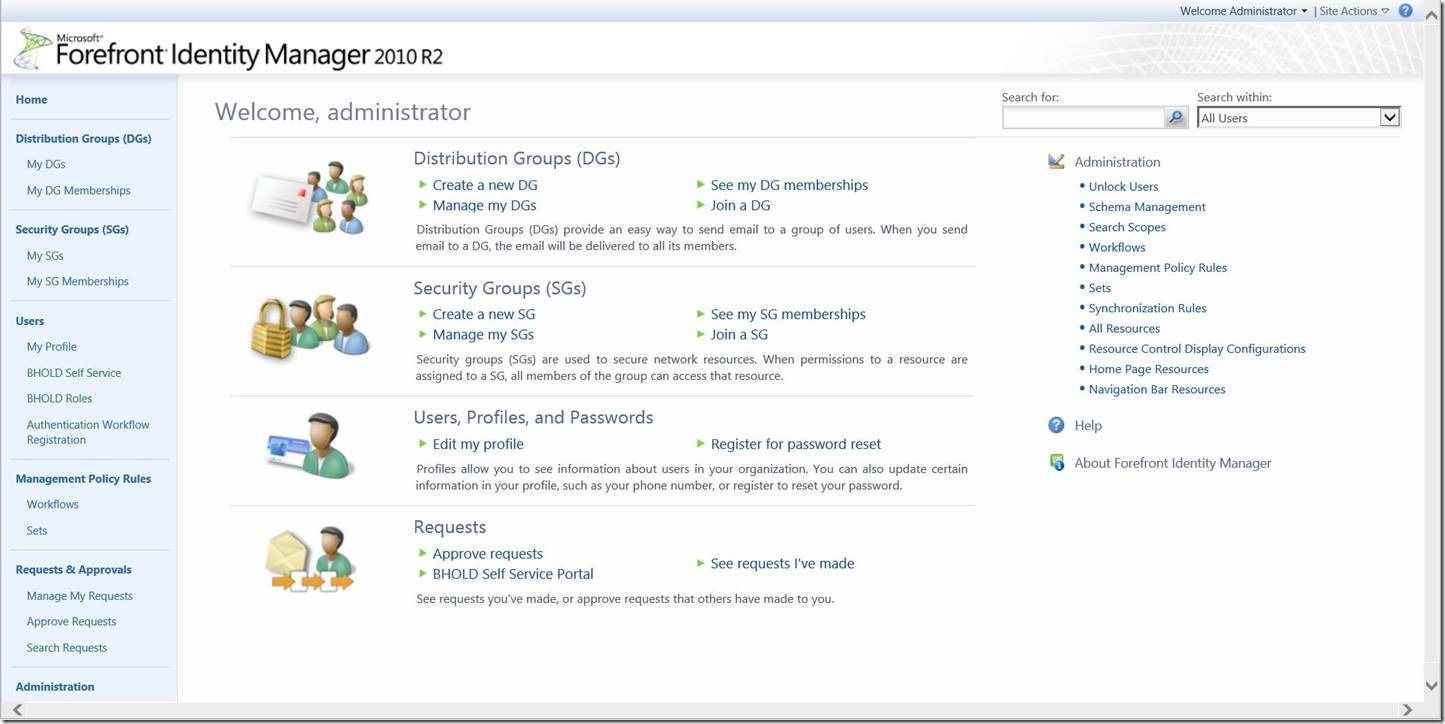Click the Edit my profile link
Viewport: 1445px width, 724px height.
click(478, 444)
